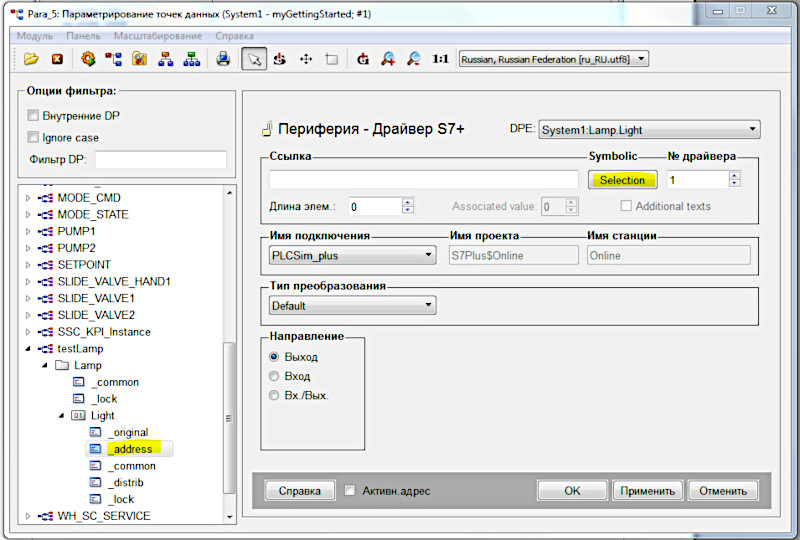
Task: Click the rotate tool with exclamation mark
Action: [280, 59]
